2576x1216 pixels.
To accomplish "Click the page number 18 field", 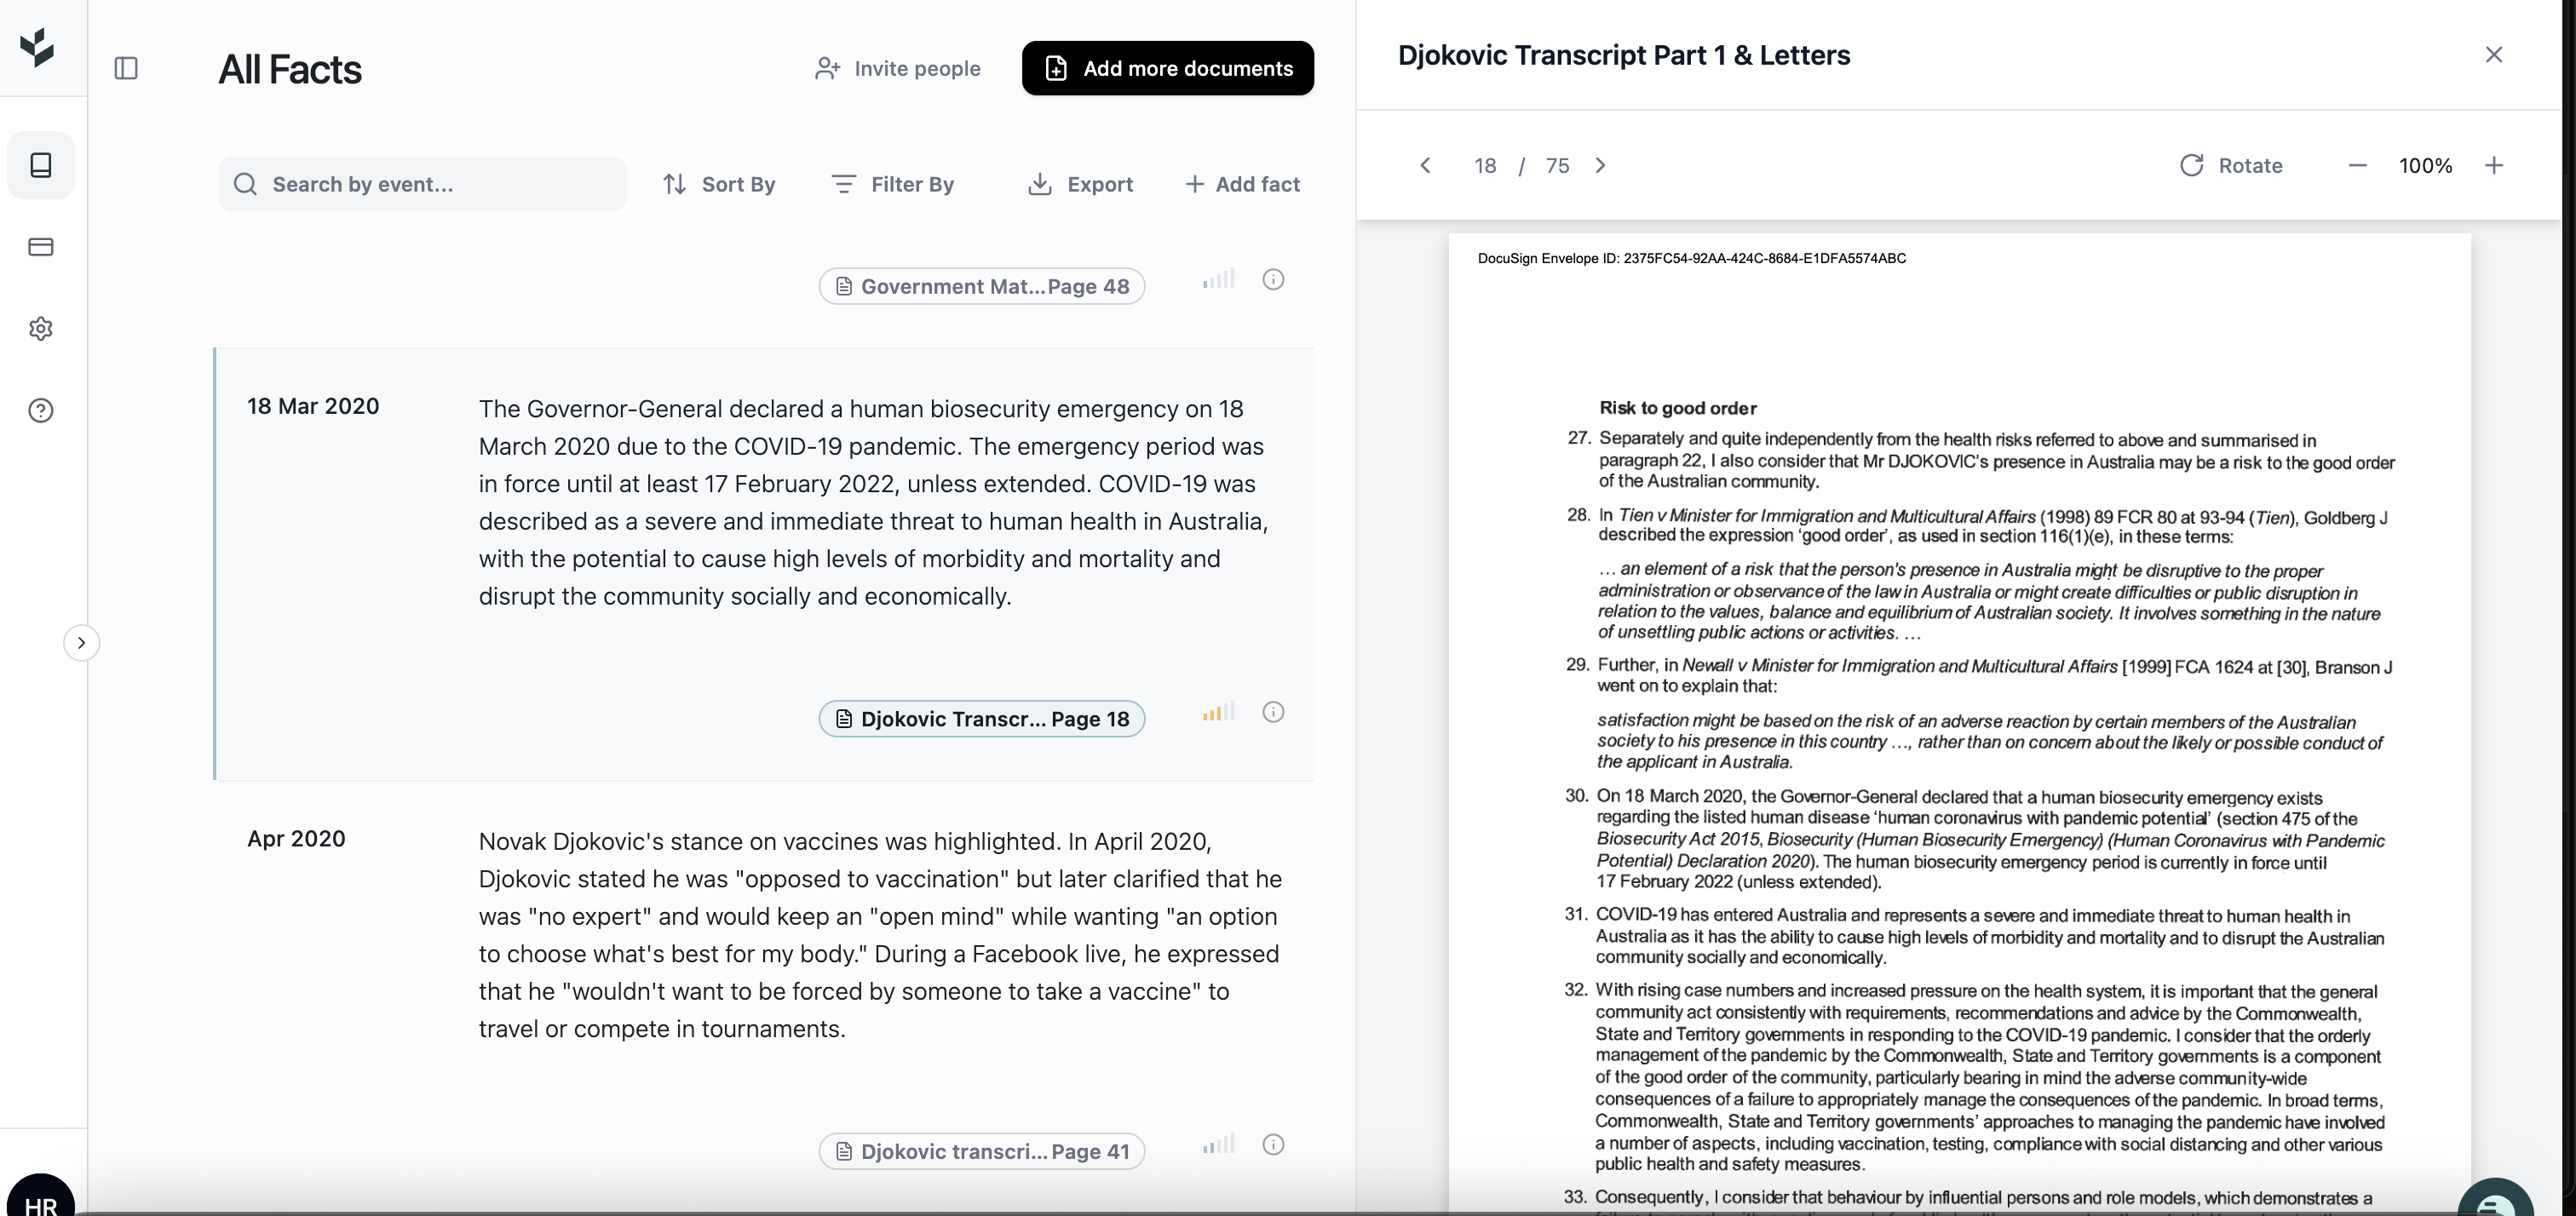I will click(x=1485, y=166).
